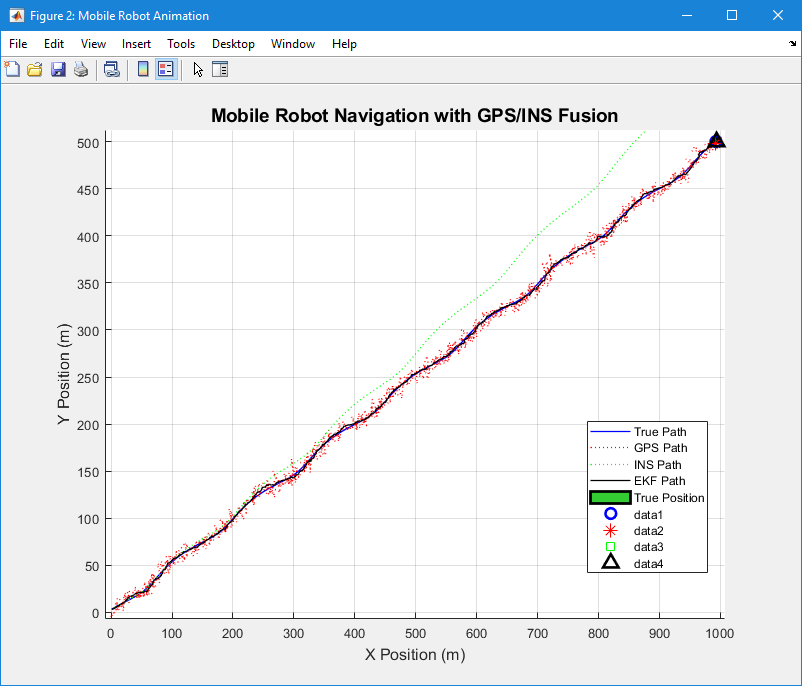Screen dimensions: 802x686
Task: Print the figure using the printer icon
Action: [x=81, y=69]
